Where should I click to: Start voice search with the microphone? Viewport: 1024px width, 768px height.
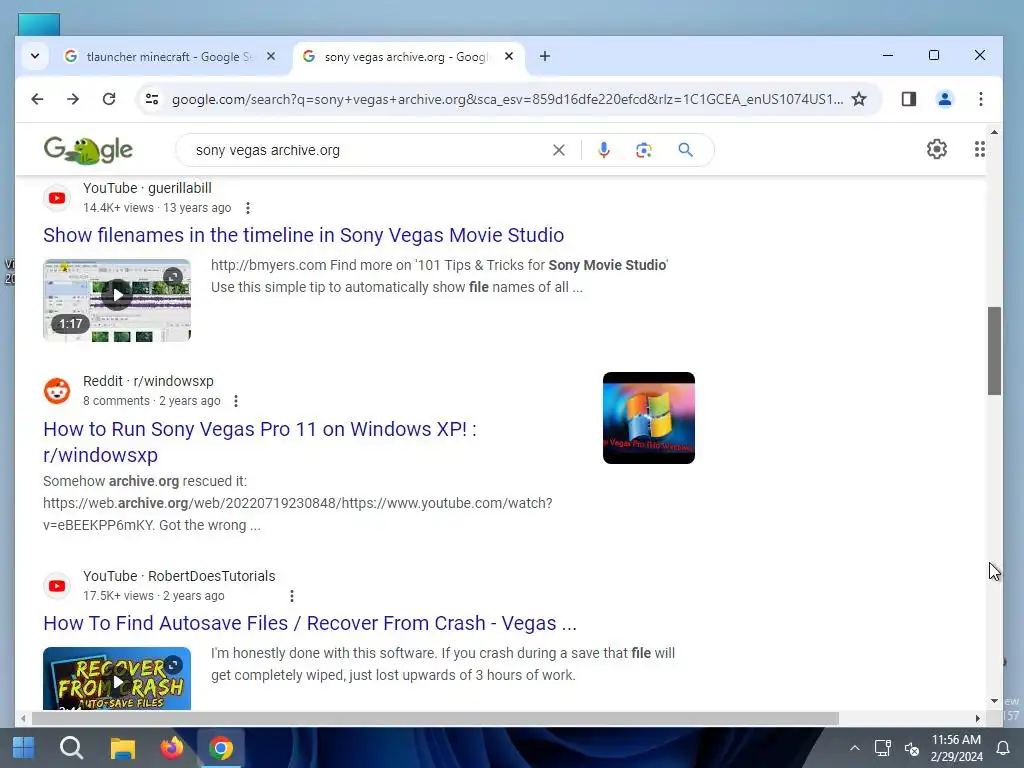[x=604, y=150]
